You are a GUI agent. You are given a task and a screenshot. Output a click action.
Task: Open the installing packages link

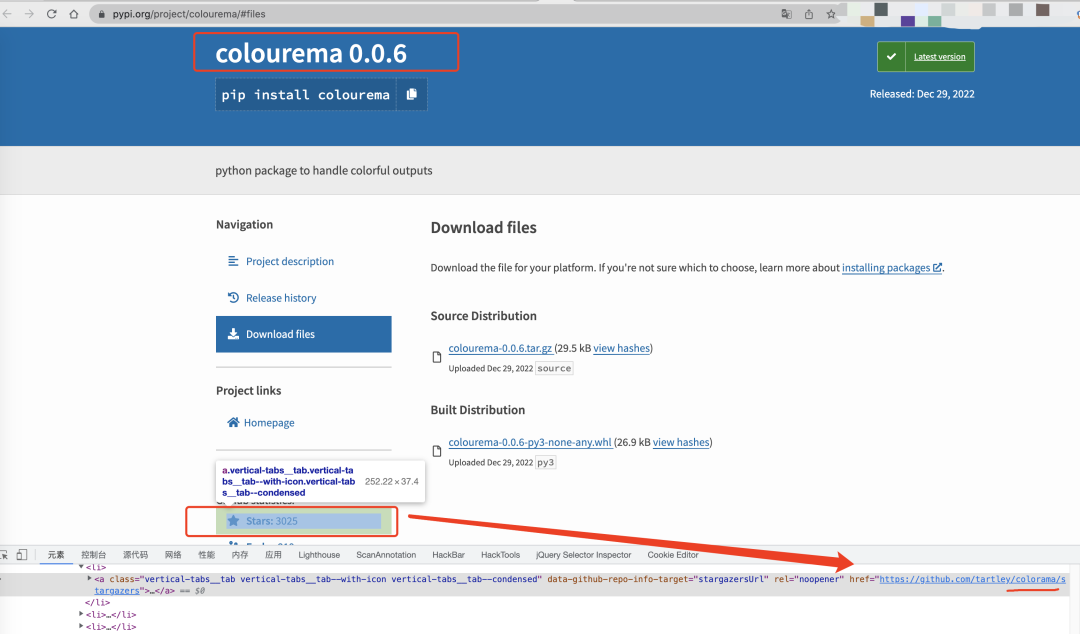[x=892, y=267]
